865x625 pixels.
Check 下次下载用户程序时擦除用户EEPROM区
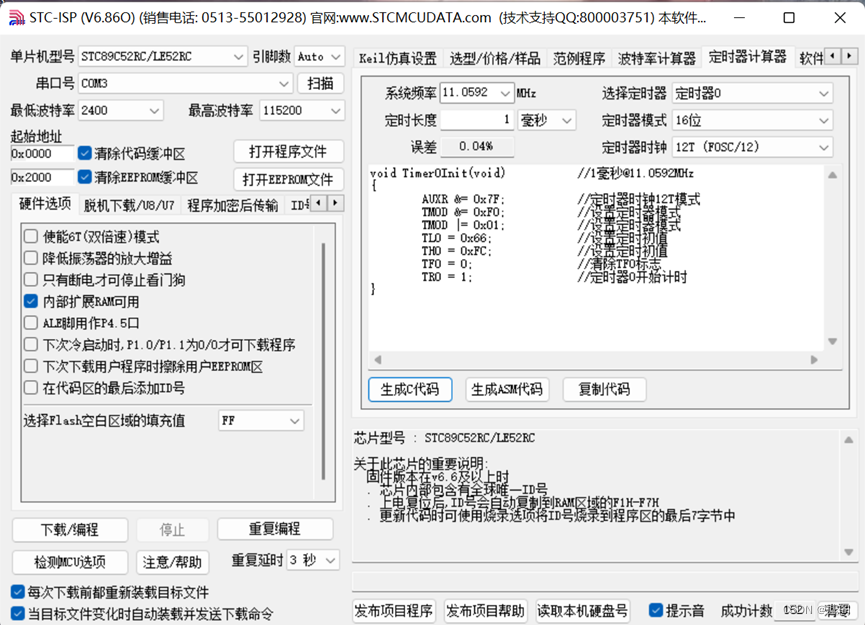pyautogui.click(x=31, y=366)
